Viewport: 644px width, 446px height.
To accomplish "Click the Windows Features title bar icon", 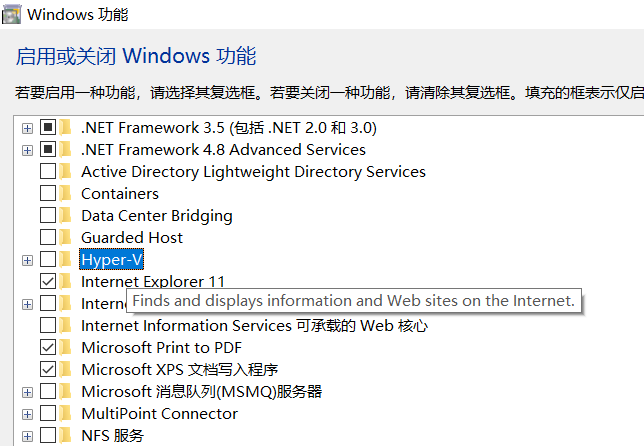I will click(x=11, y=15).
